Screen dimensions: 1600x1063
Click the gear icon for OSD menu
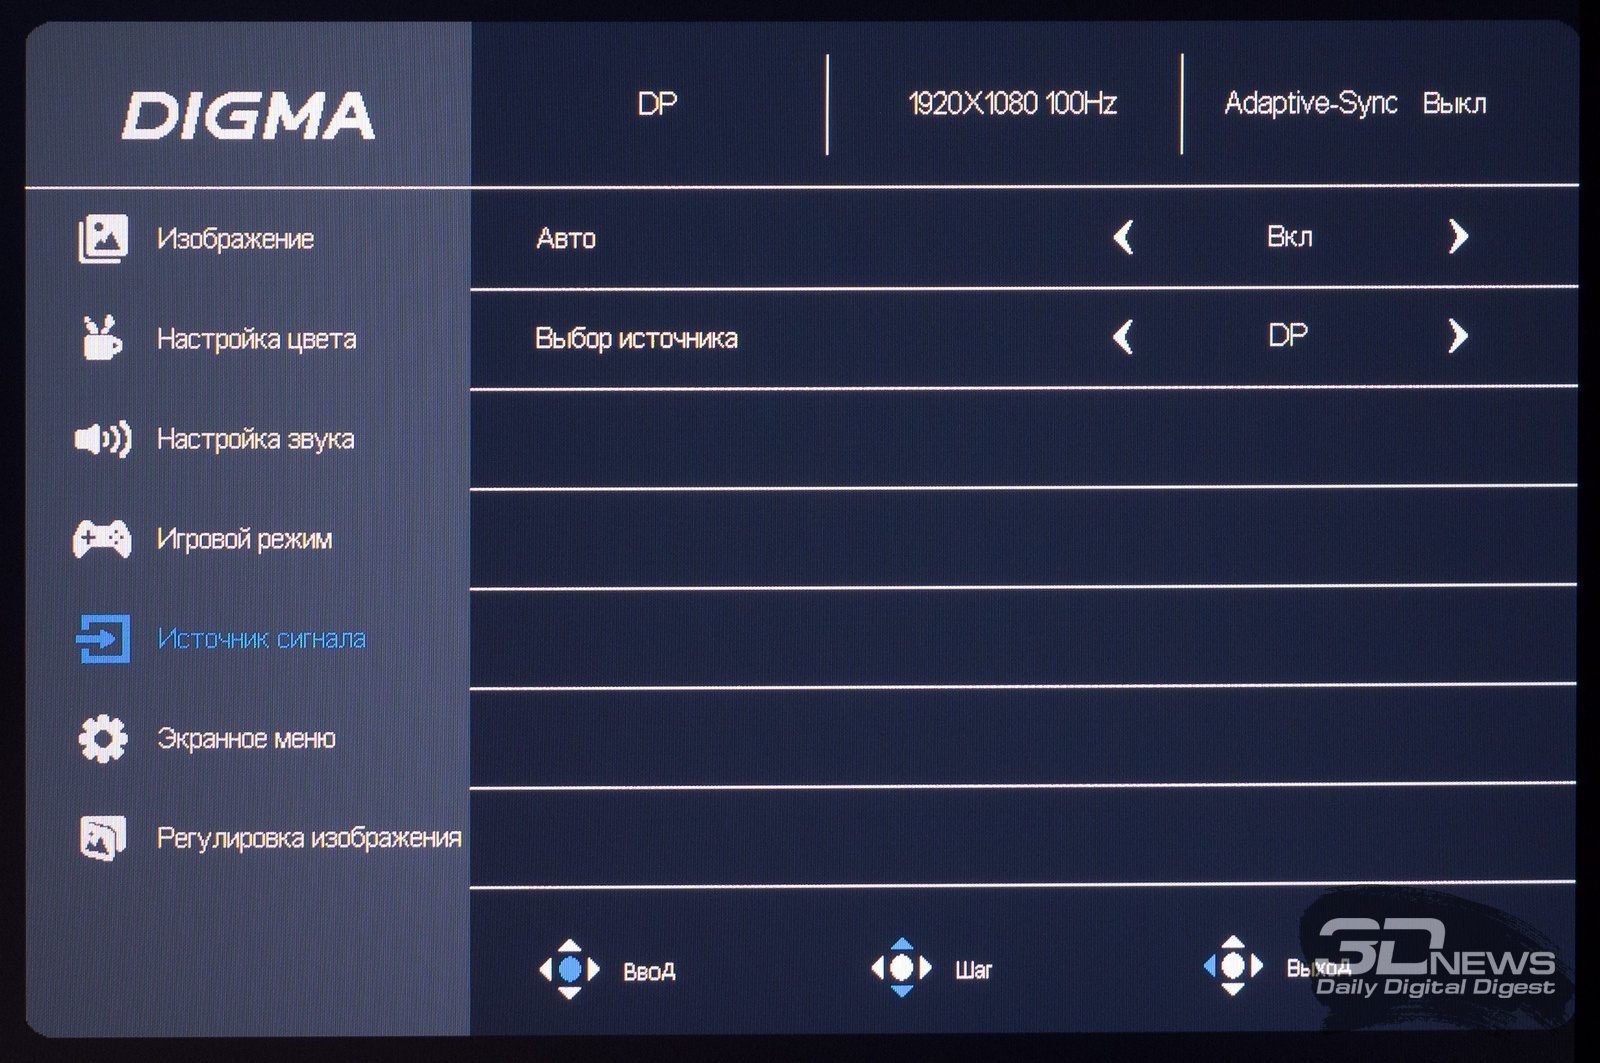click(103, 739)
